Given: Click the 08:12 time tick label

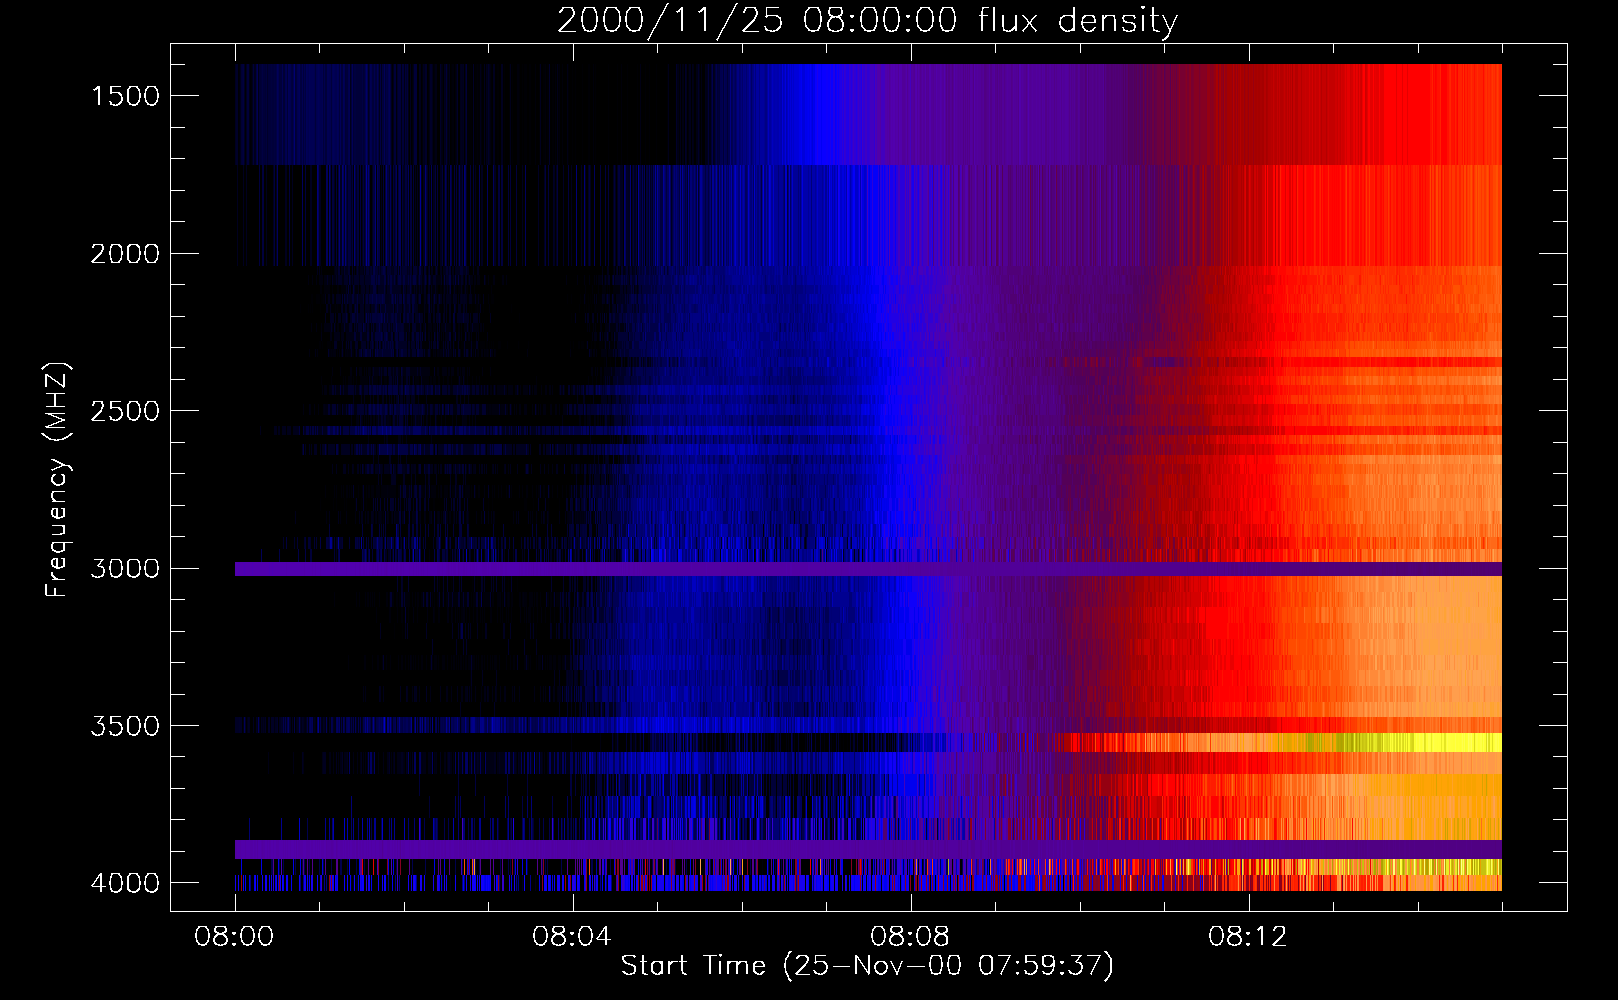Looking at the screenshot, I should tap(1248, 937).
